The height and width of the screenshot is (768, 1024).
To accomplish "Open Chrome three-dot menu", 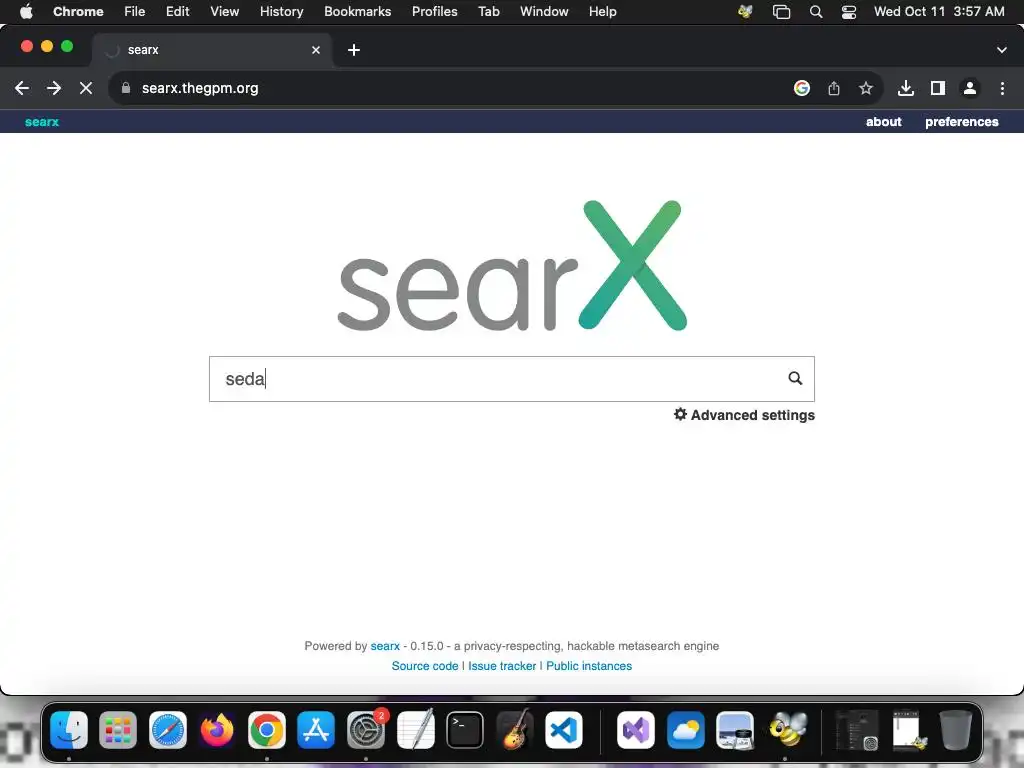I will click(x=1002, y=88).
